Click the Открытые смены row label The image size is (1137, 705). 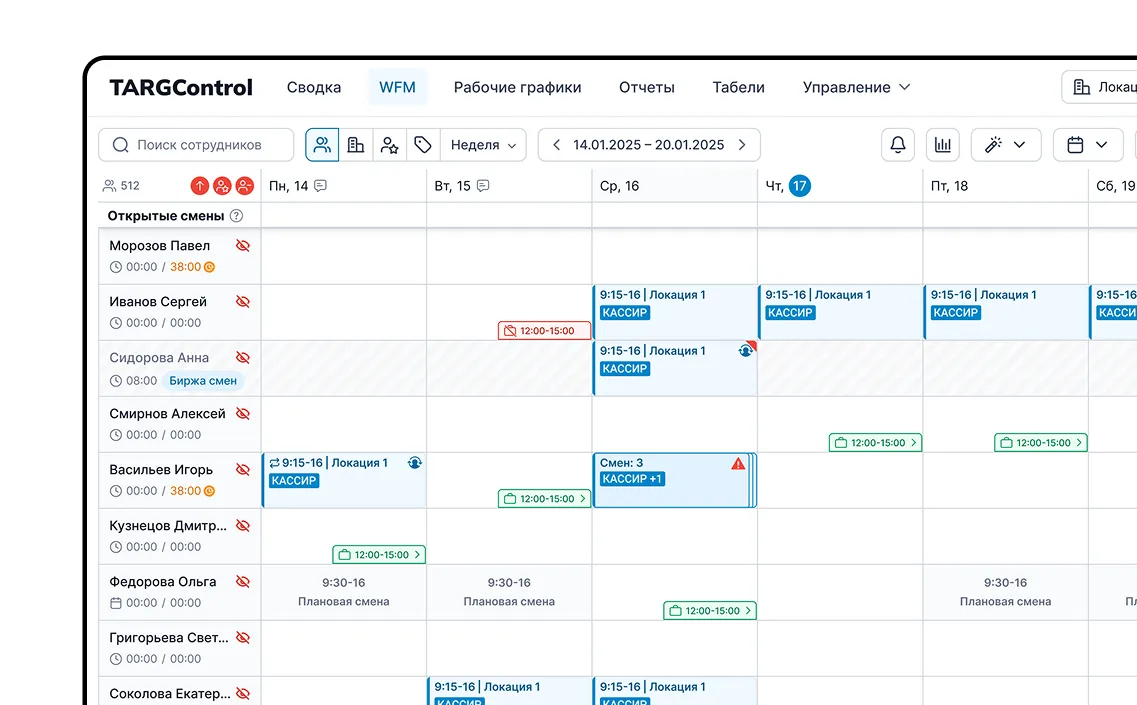(x=165, y=215)
